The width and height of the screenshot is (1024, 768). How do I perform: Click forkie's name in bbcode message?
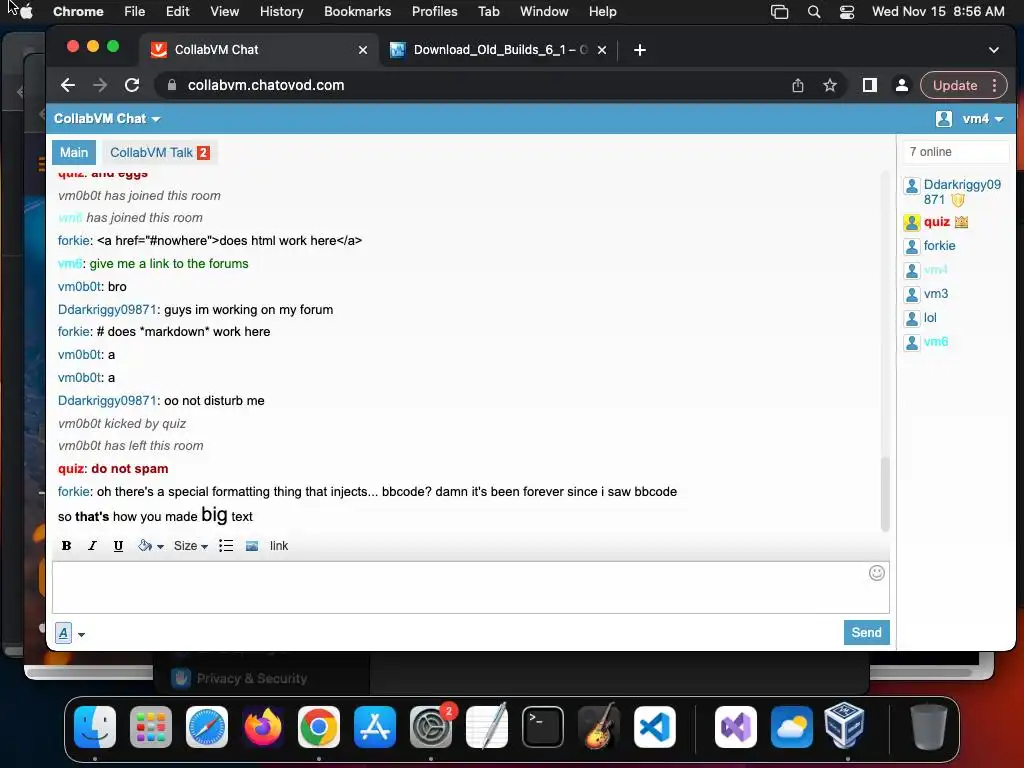pos(73,492)
